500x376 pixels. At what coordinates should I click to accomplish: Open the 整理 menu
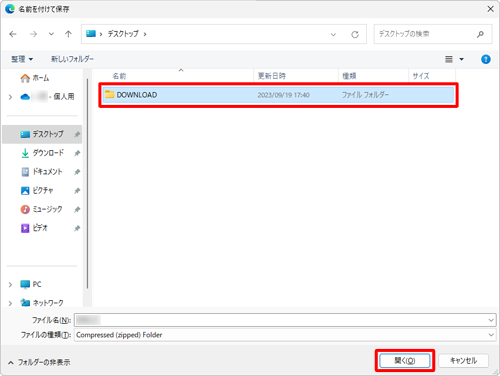tap(22, 59)
